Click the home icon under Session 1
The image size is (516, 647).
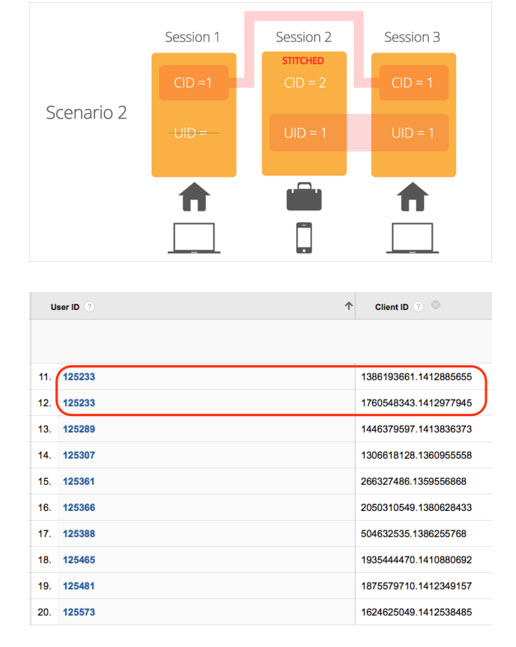click(x=194, y=197)
